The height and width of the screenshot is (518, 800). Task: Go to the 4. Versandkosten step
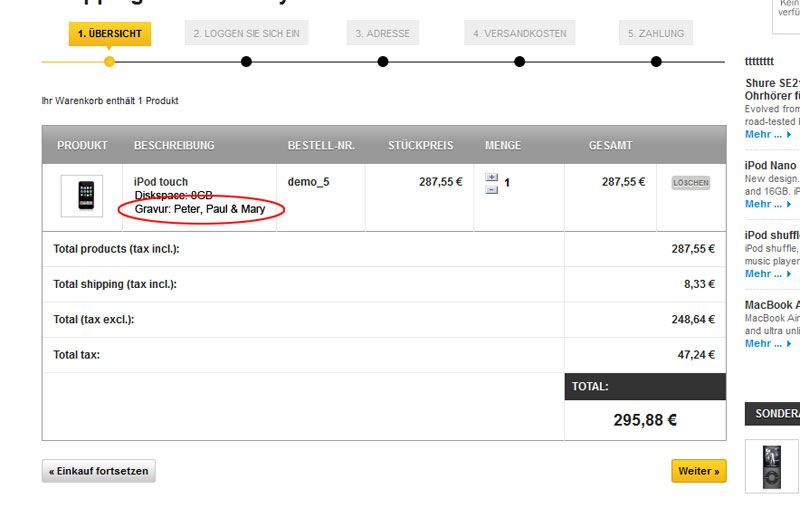click(519, 33)
